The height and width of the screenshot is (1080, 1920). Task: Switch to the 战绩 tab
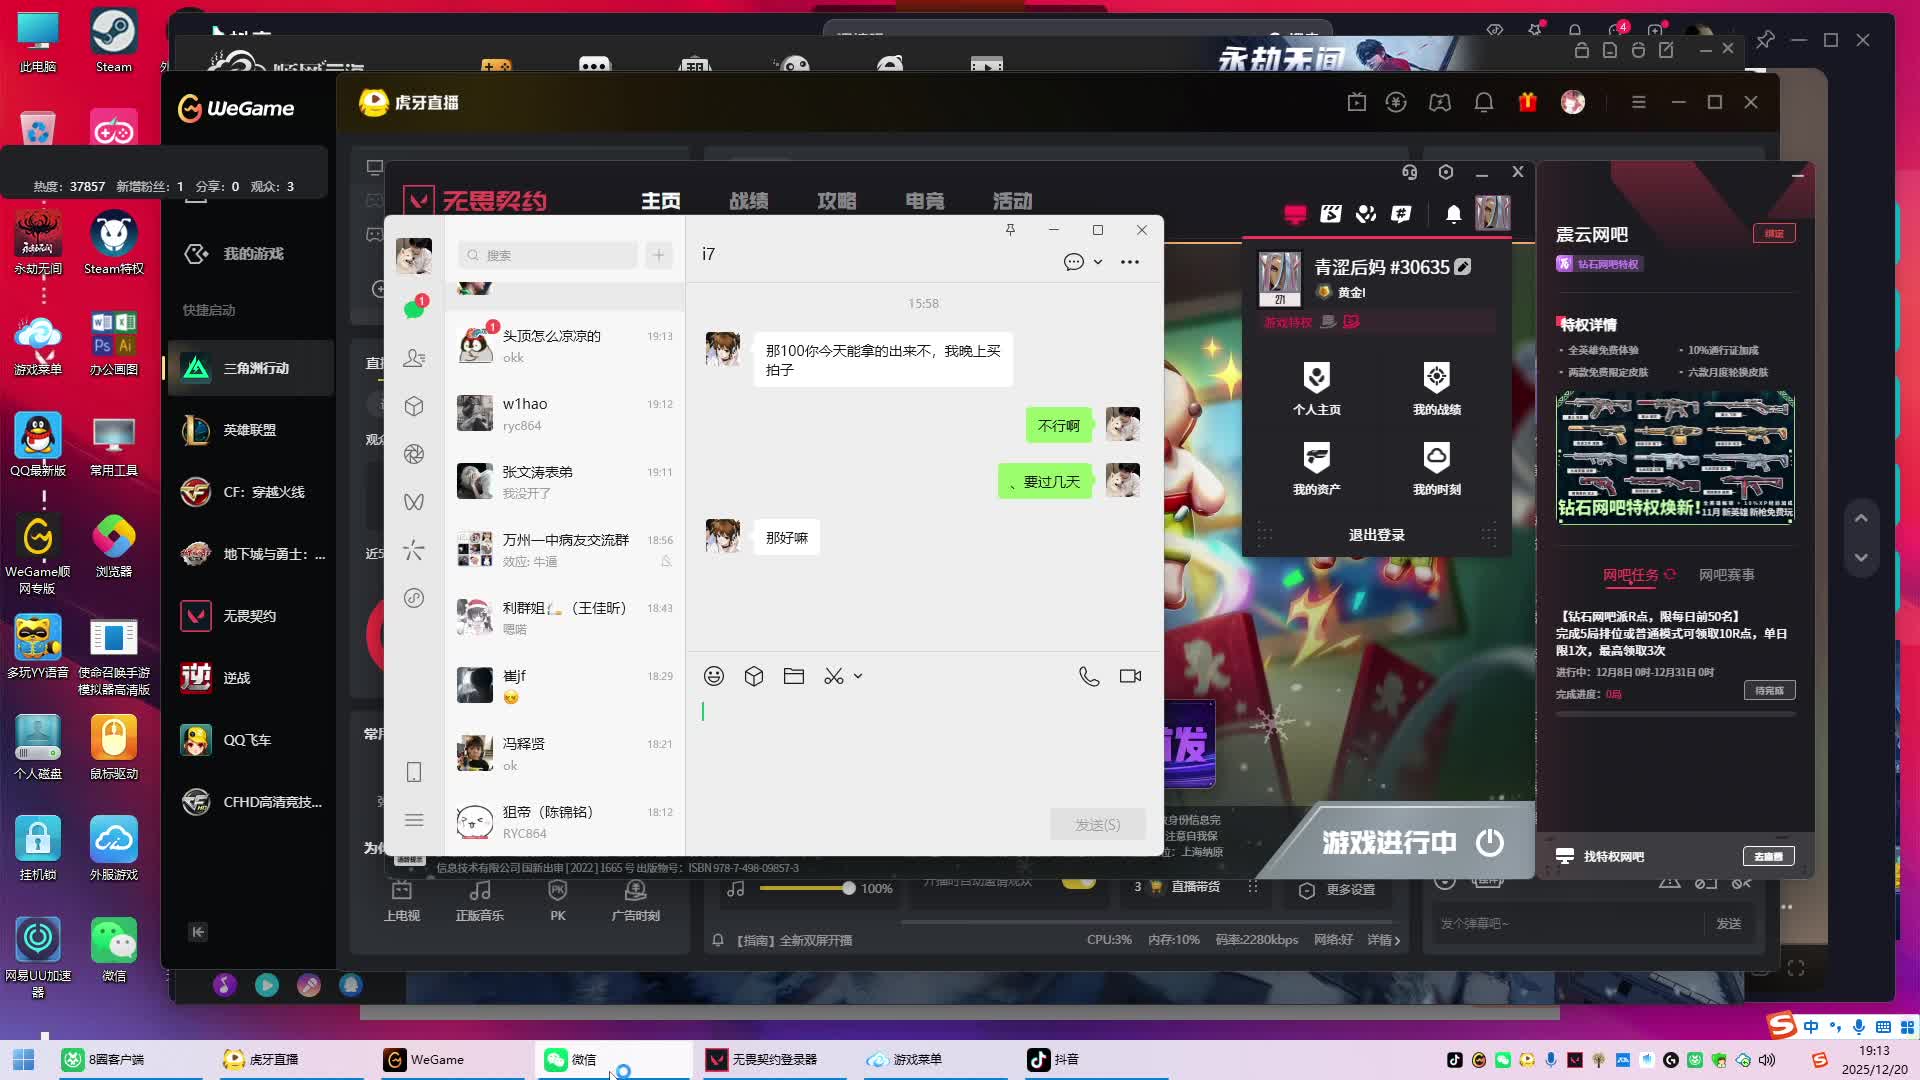[x=748, y=201]
